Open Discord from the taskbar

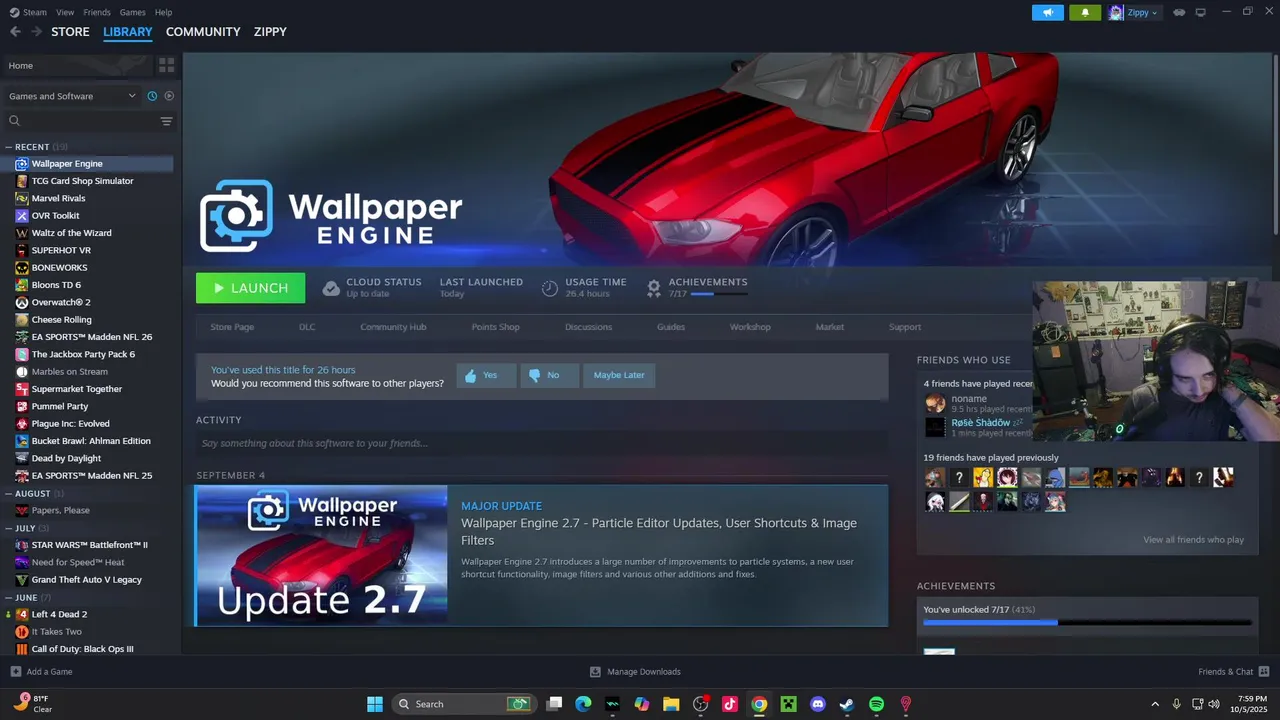(817, 704)
